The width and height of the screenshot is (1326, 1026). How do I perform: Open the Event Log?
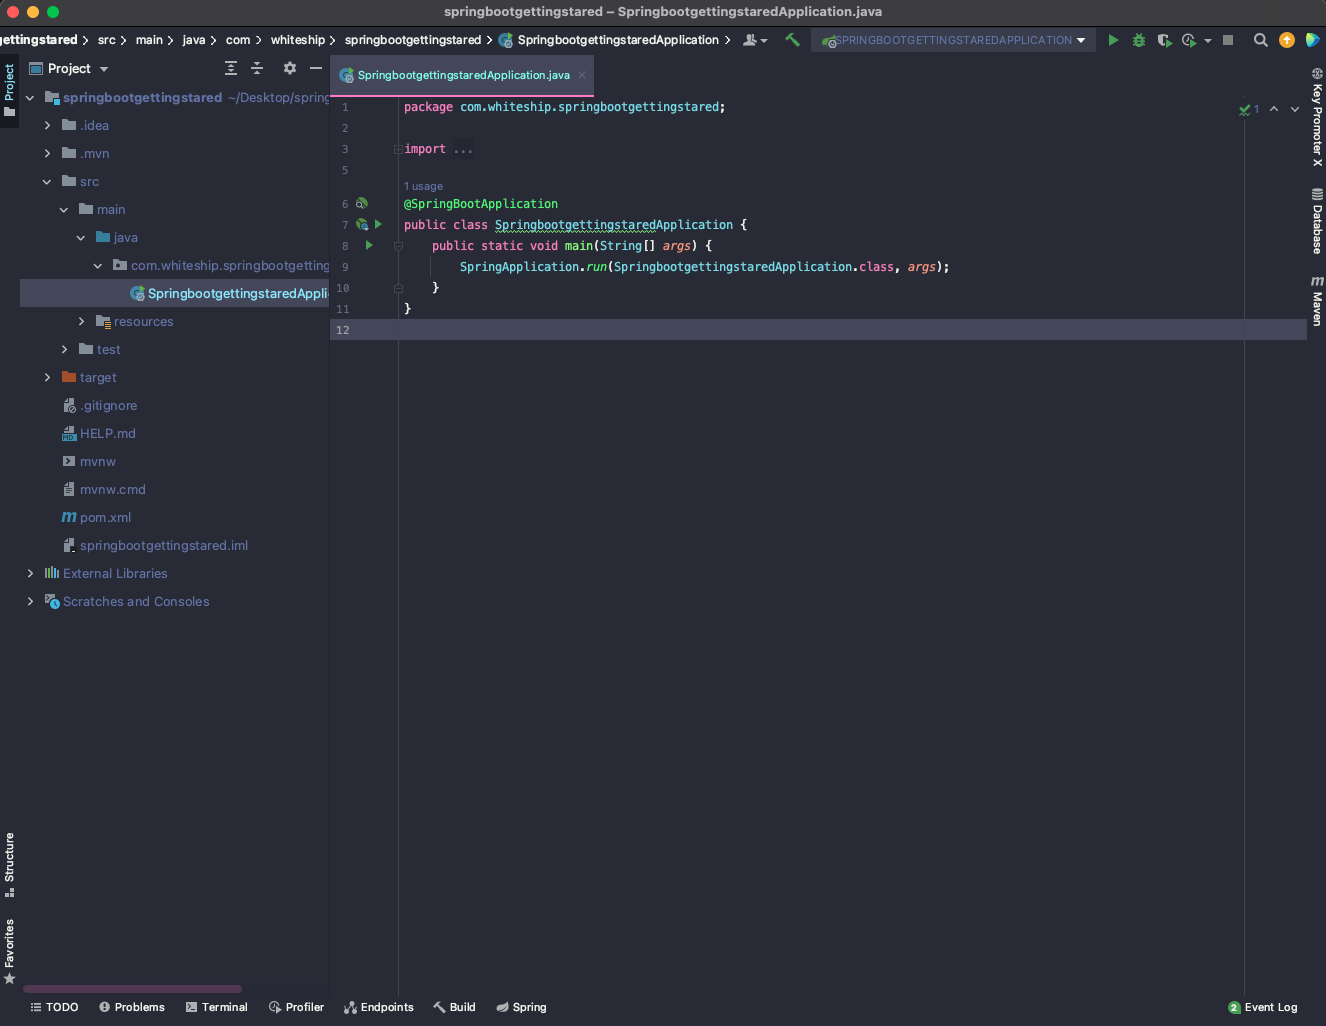pos(1262,1007)
